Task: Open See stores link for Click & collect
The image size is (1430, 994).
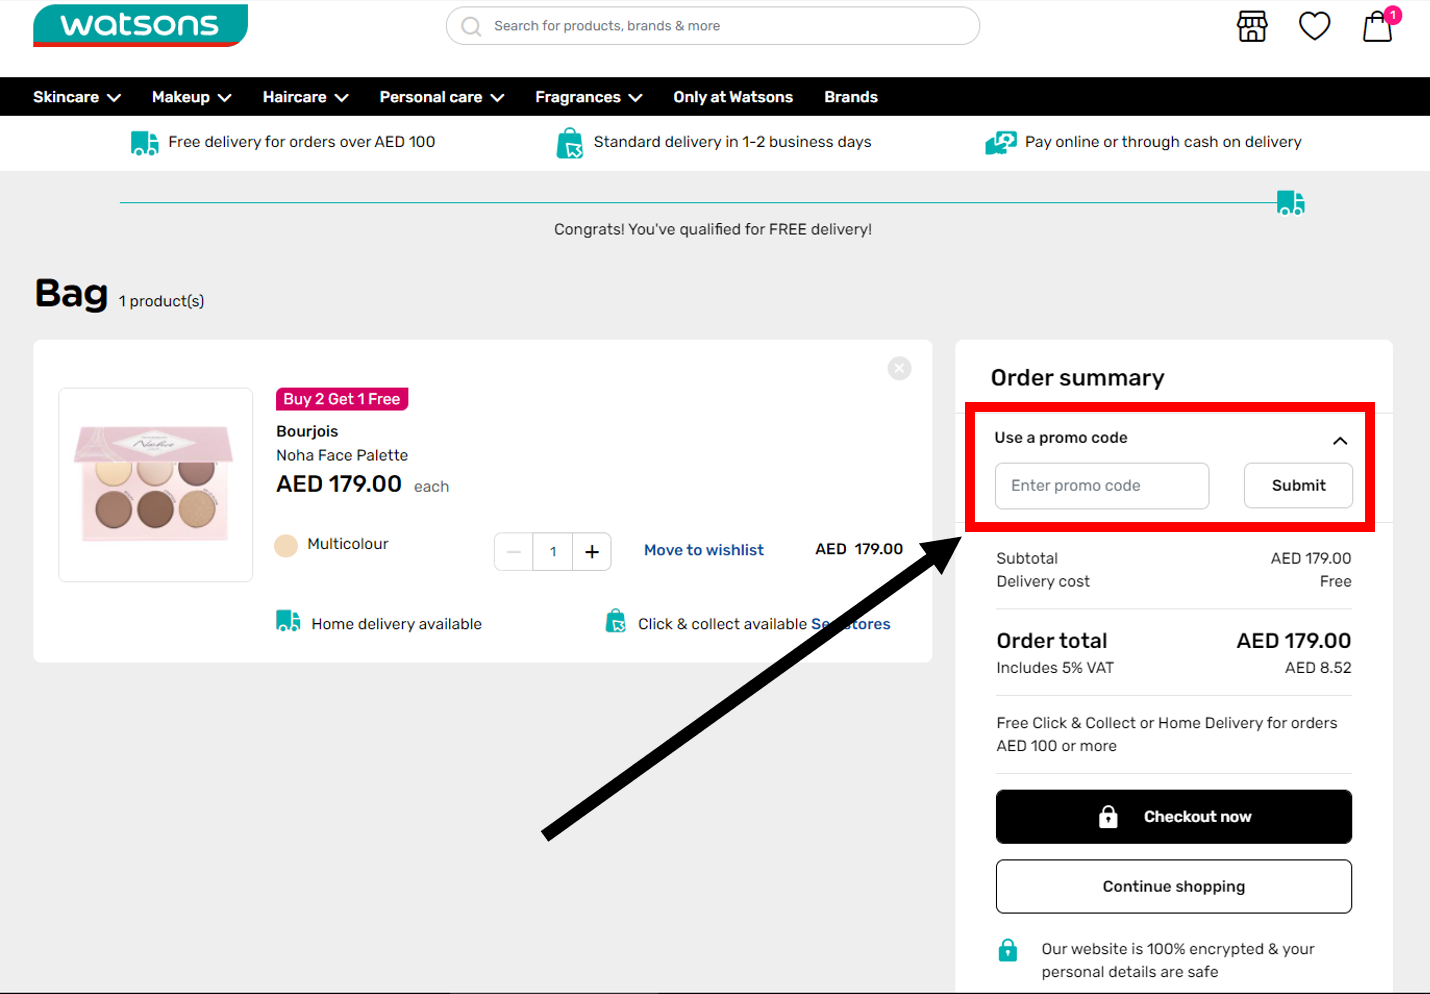Action: point(851,623)
